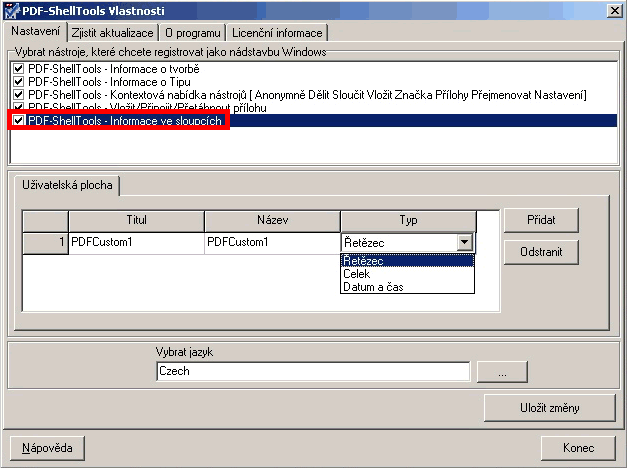Click the Nápověda help button
The height and width of the screenshot is (468, 627).
47,447
